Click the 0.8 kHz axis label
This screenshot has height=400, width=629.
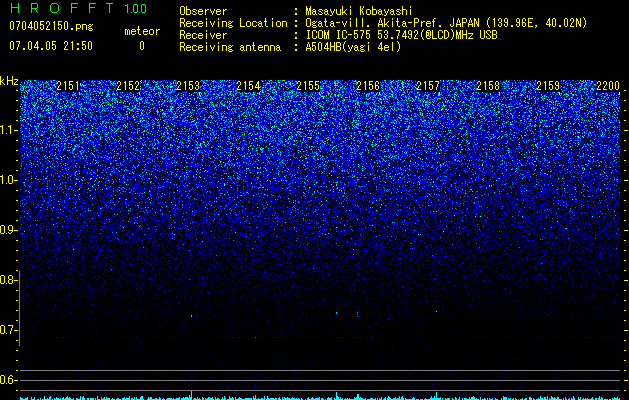pos(7,280)
